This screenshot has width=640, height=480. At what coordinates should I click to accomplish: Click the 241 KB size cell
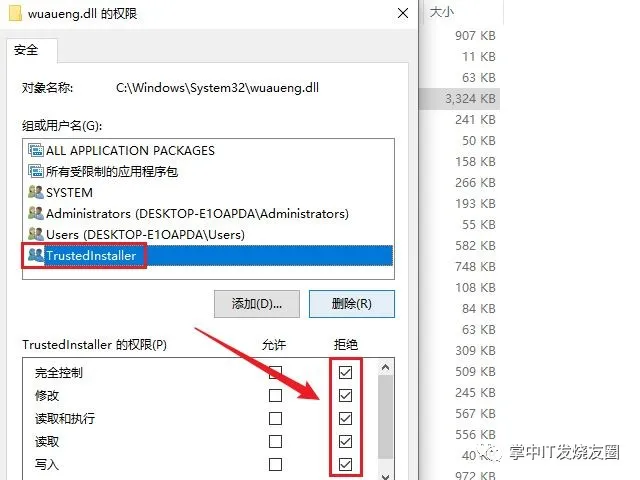tap(475, 120)
